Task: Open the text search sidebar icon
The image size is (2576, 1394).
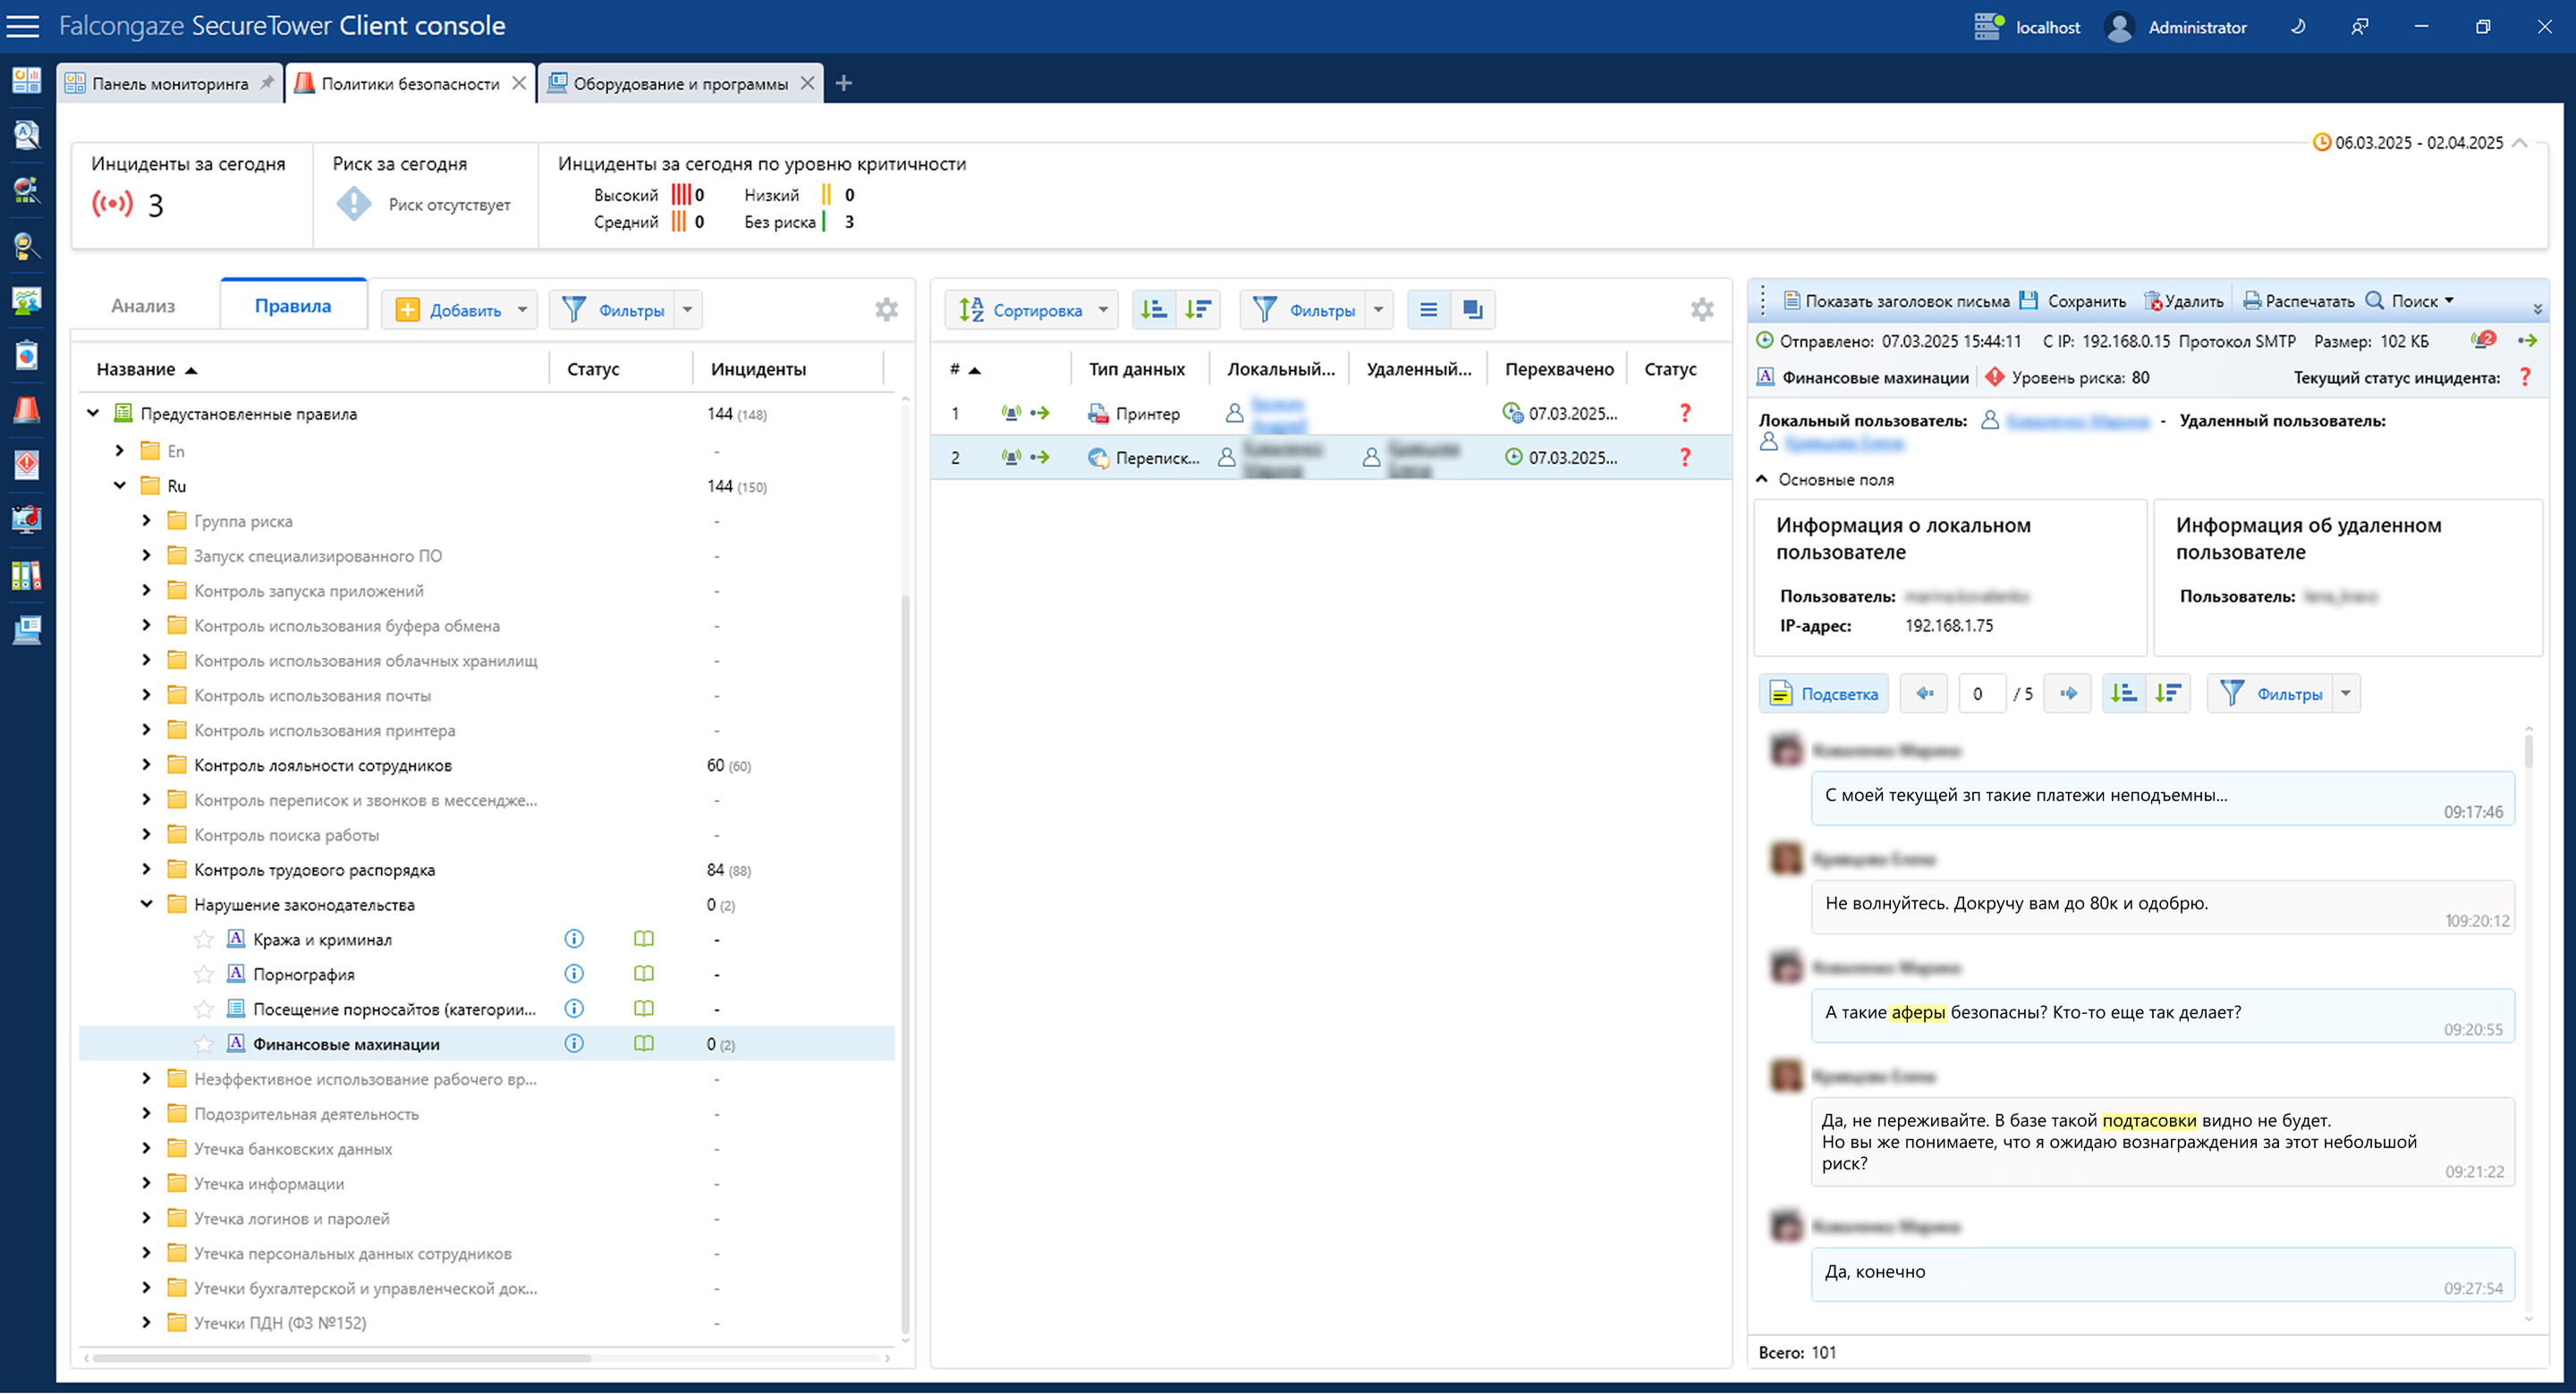Action: click(27, 135)
